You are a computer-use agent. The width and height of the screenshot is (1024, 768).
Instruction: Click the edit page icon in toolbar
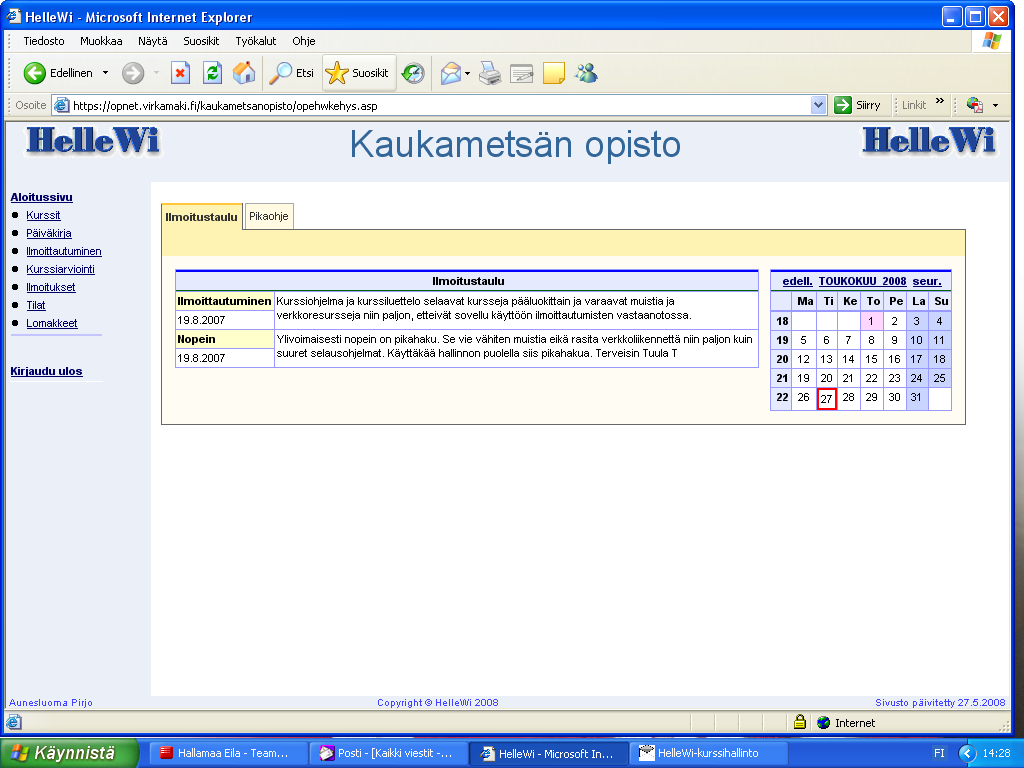(521, 73)
